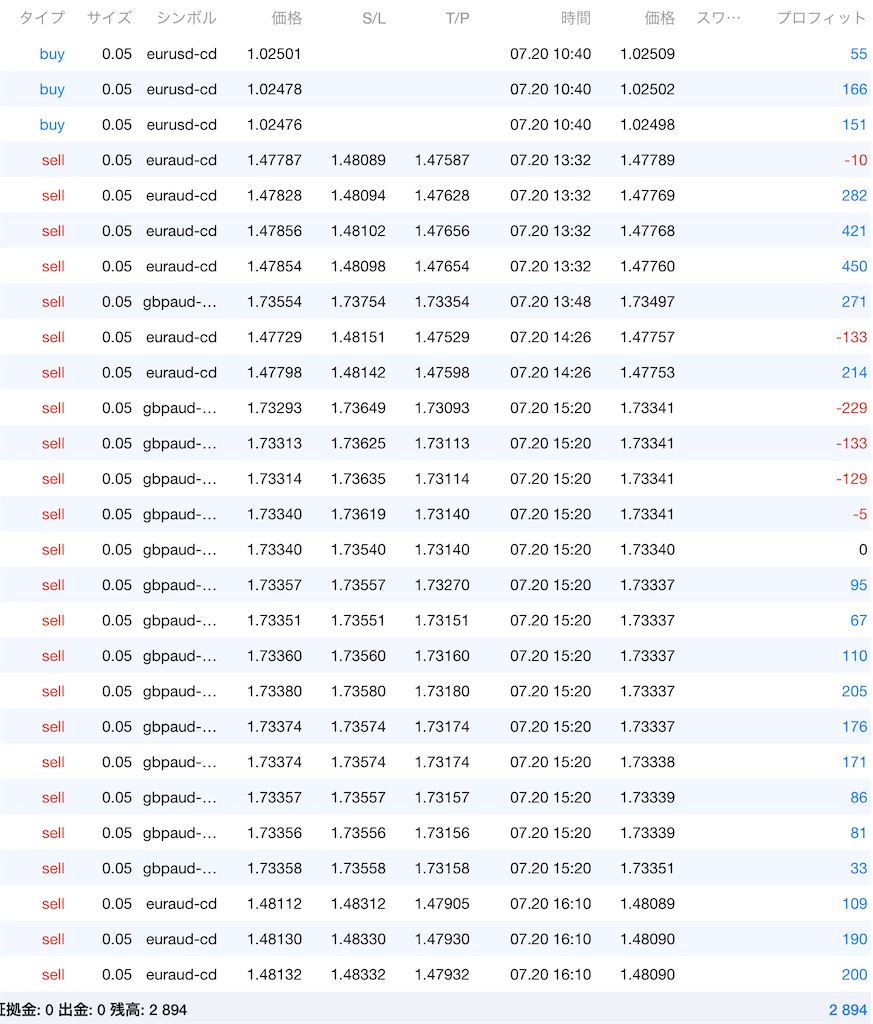Tap the profit value 86

[x=859, y=797]
